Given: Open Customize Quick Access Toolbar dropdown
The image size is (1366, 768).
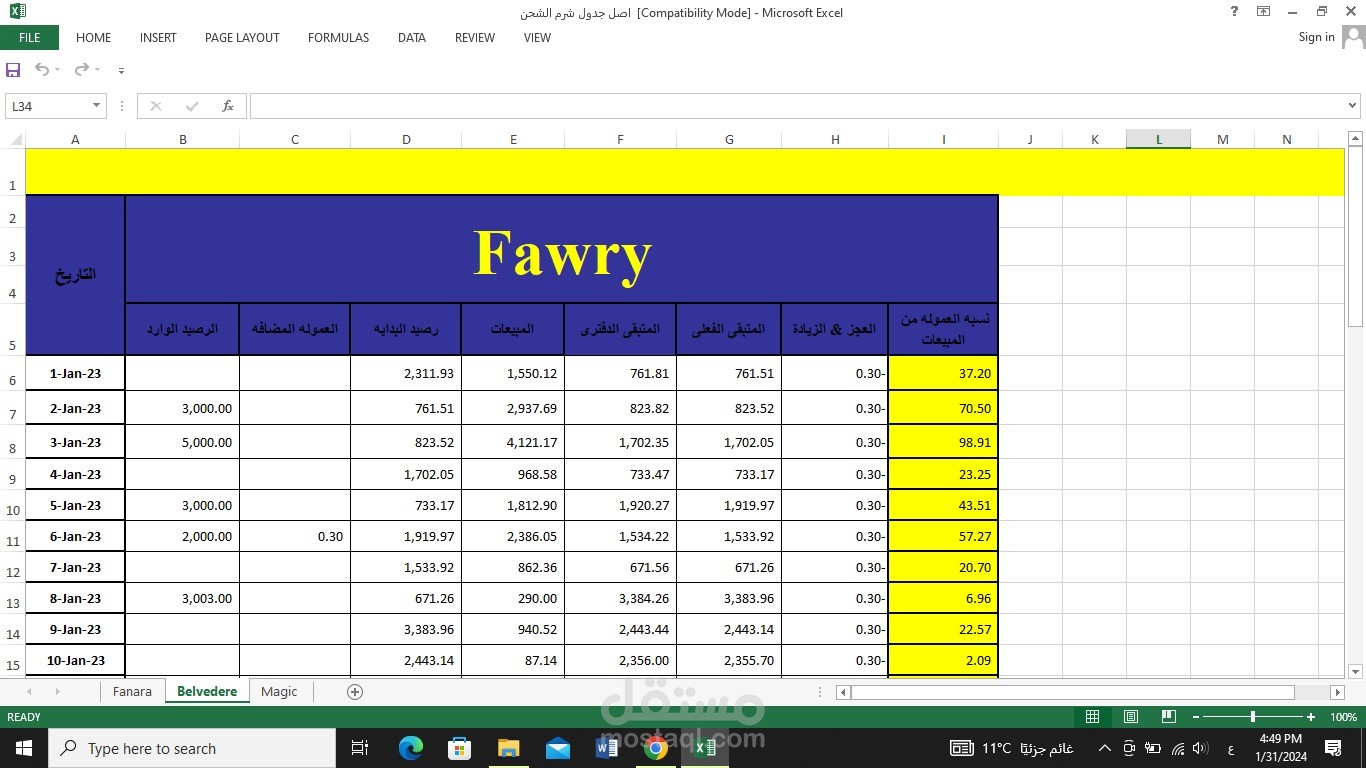Looking at the screenshot, I should coord(121,71).
